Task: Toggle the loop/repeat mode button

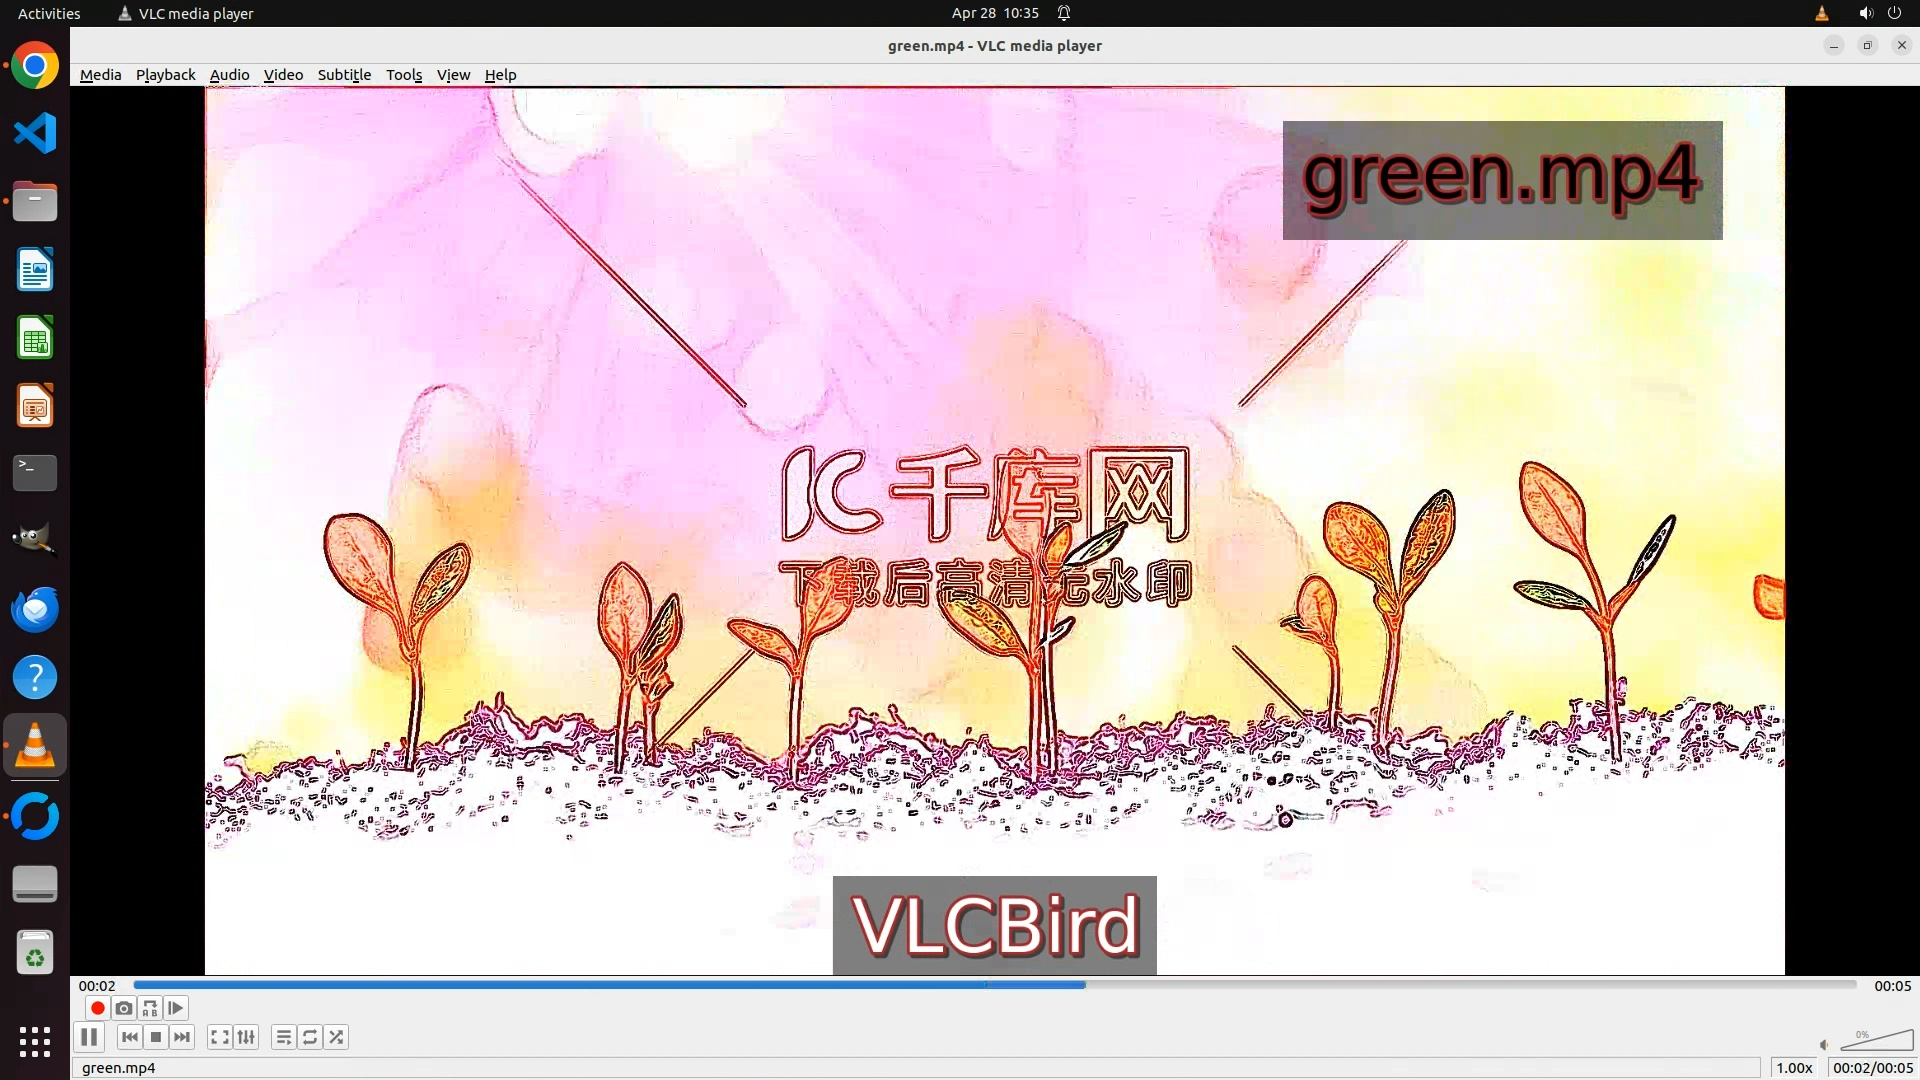Action: click(310, 1037)
